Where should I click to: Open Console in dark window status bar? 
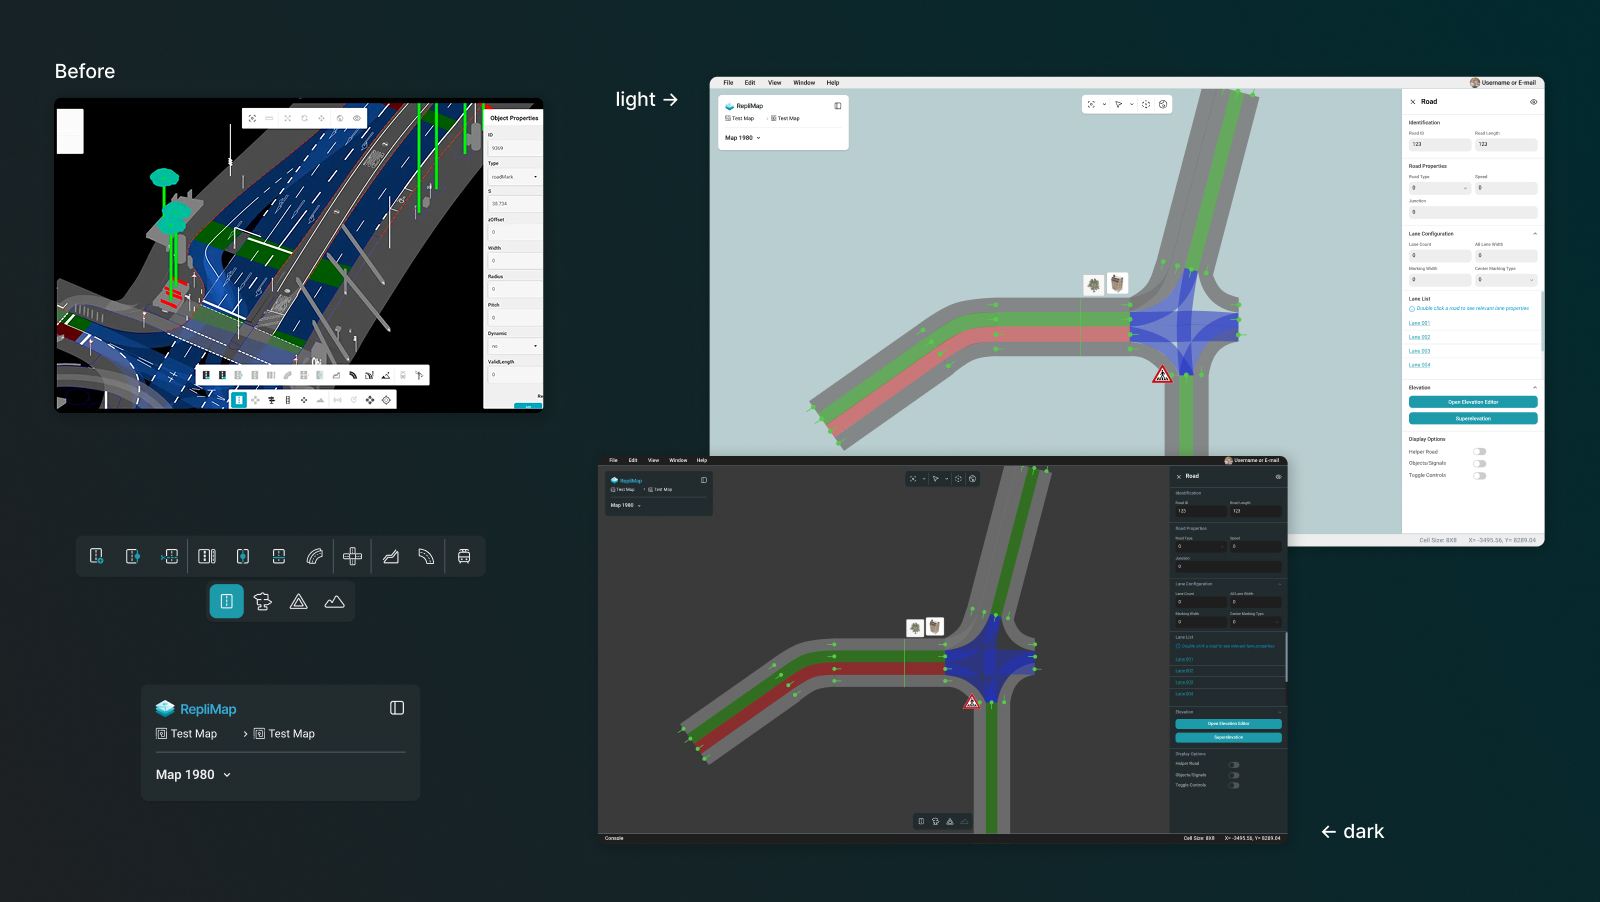(x=614, y=838)
